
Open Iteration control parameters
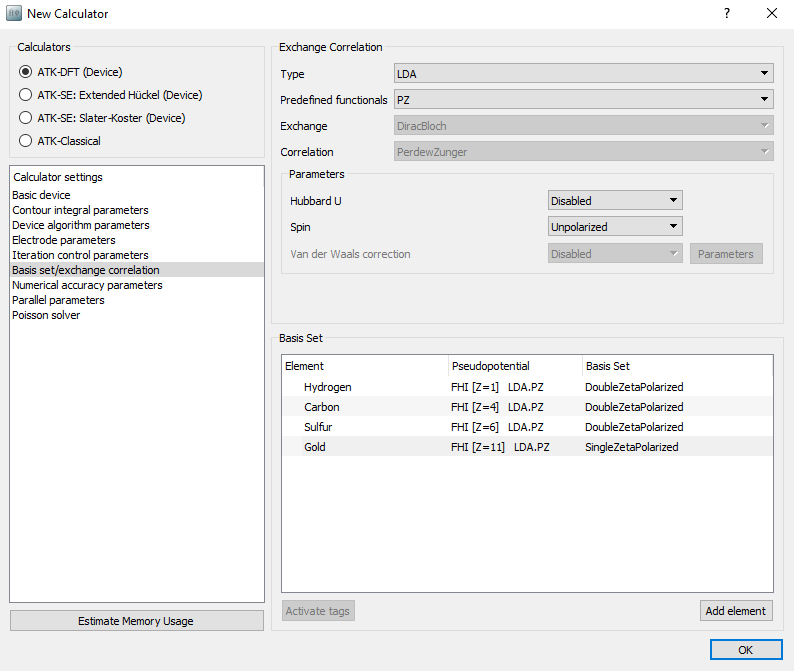click(137, 255)
